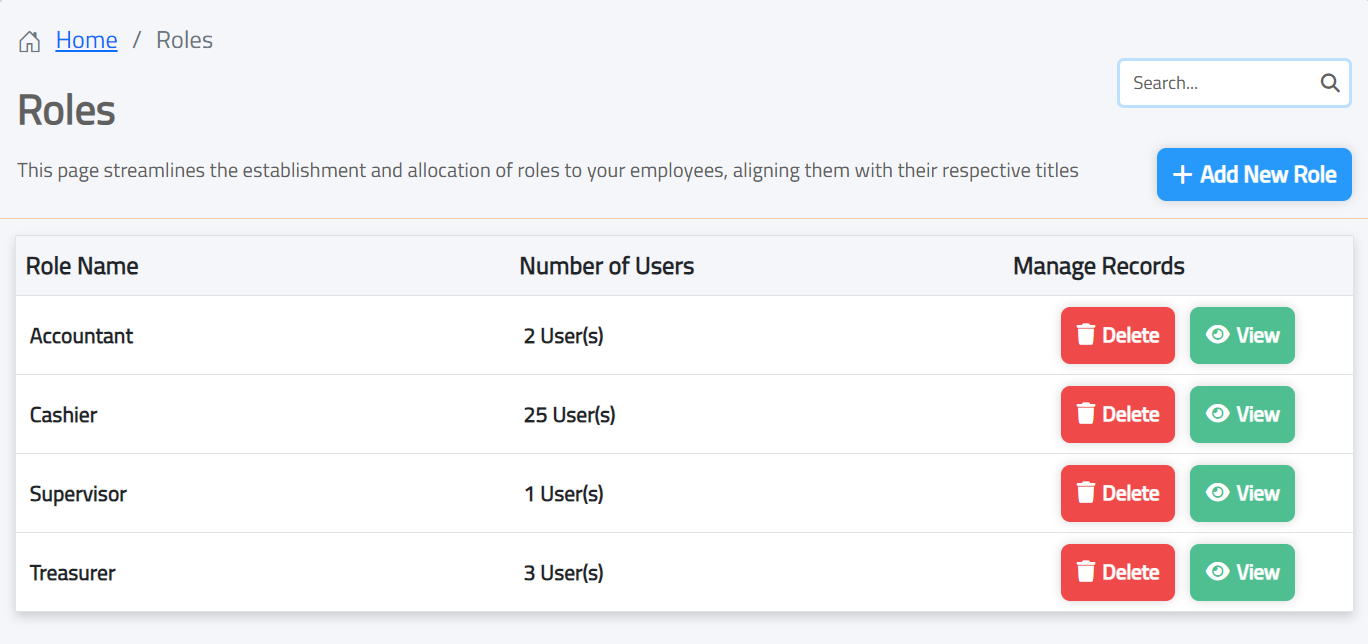Screen dimensions: 1368x644
Task: Click the 1 User(s) Supervisor count
Action: pyautogui.click(x=563, y=494)
